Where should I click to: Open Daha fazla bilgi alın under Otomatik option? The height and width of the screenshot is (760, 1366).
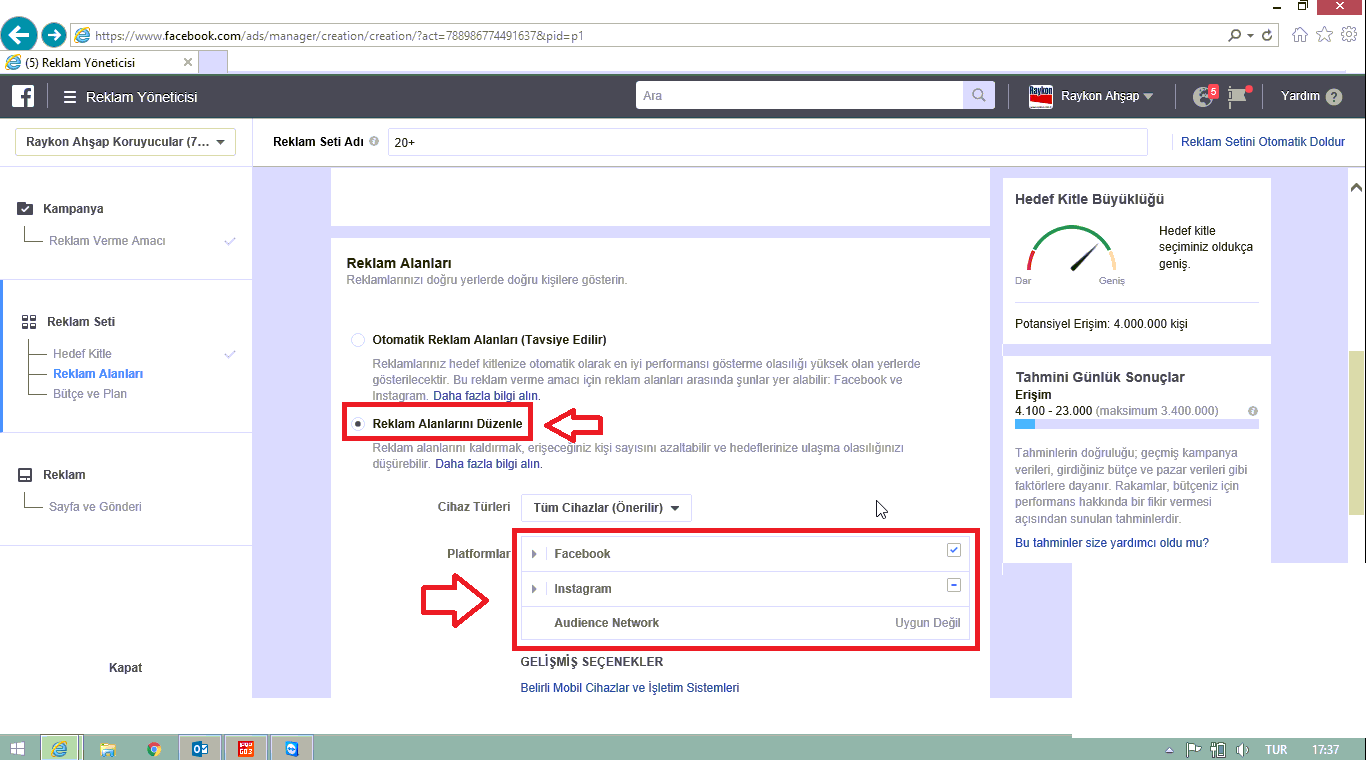(x=486, y=396)
